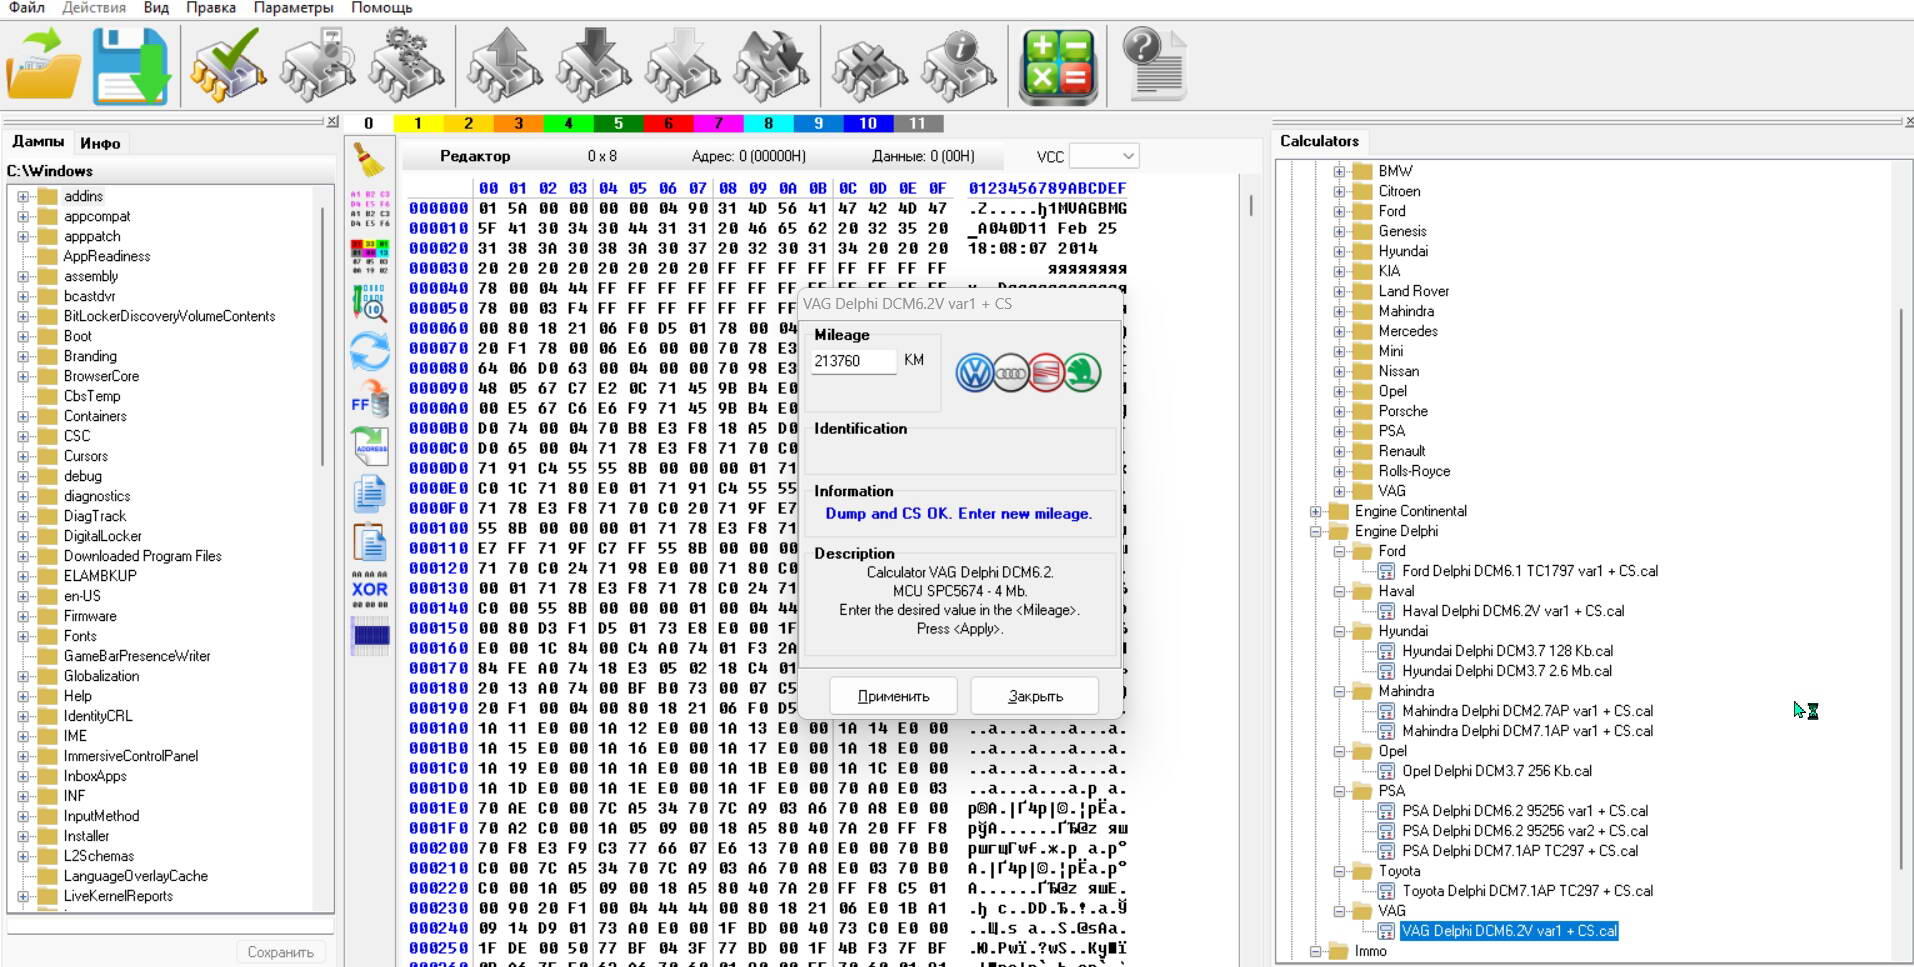
Task: Click the Применить button
Action: click(x=893, y=696)
